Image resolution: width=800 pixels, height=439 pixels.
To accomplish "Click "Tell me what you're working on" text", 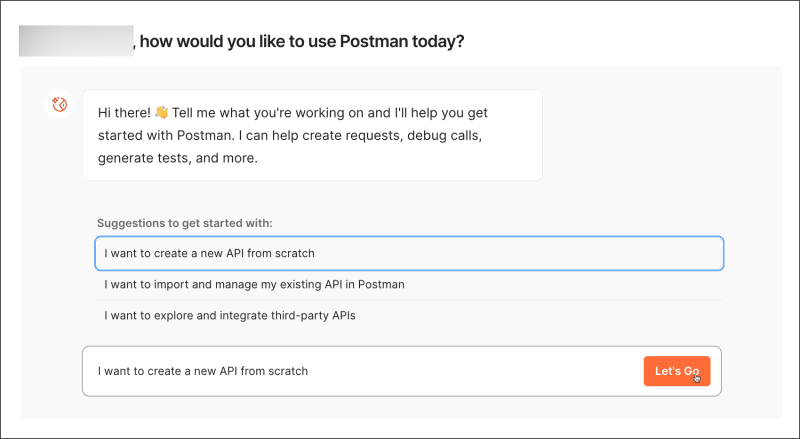I will 264,112.
